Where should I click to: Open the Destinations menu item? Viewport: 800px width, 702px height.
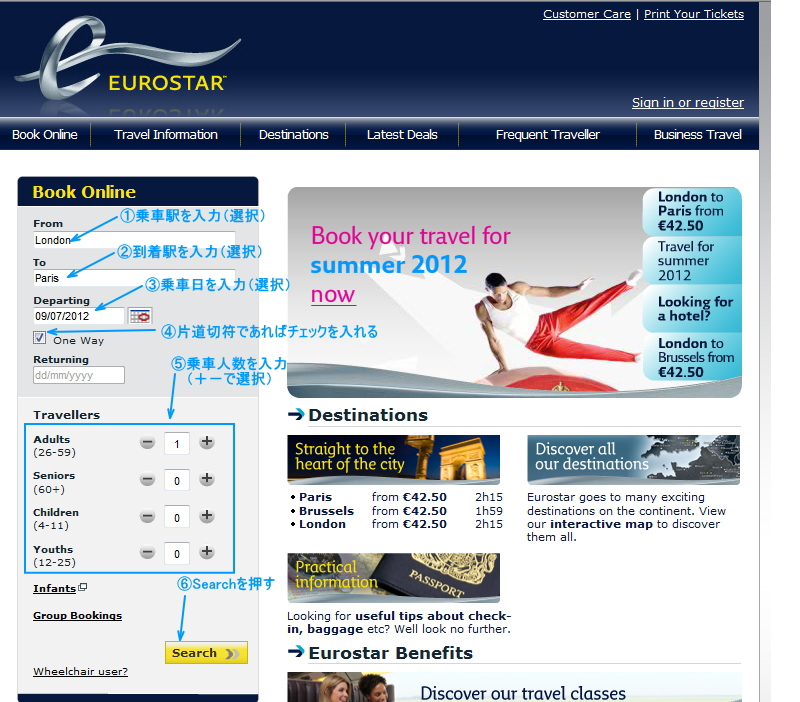pyautogui.click(x=293, y=135)
